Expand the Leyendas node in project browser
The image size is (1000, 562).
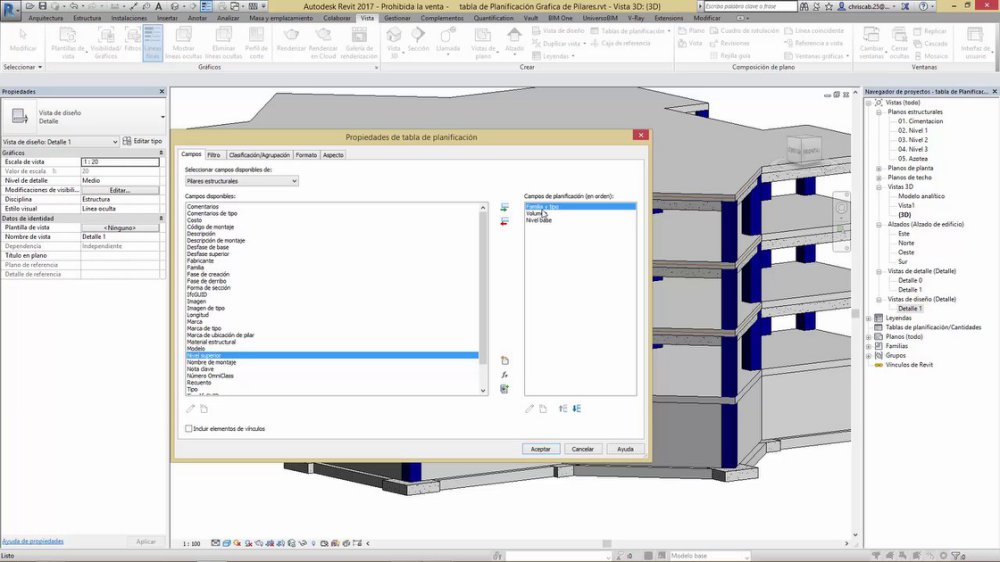[869, 318]
